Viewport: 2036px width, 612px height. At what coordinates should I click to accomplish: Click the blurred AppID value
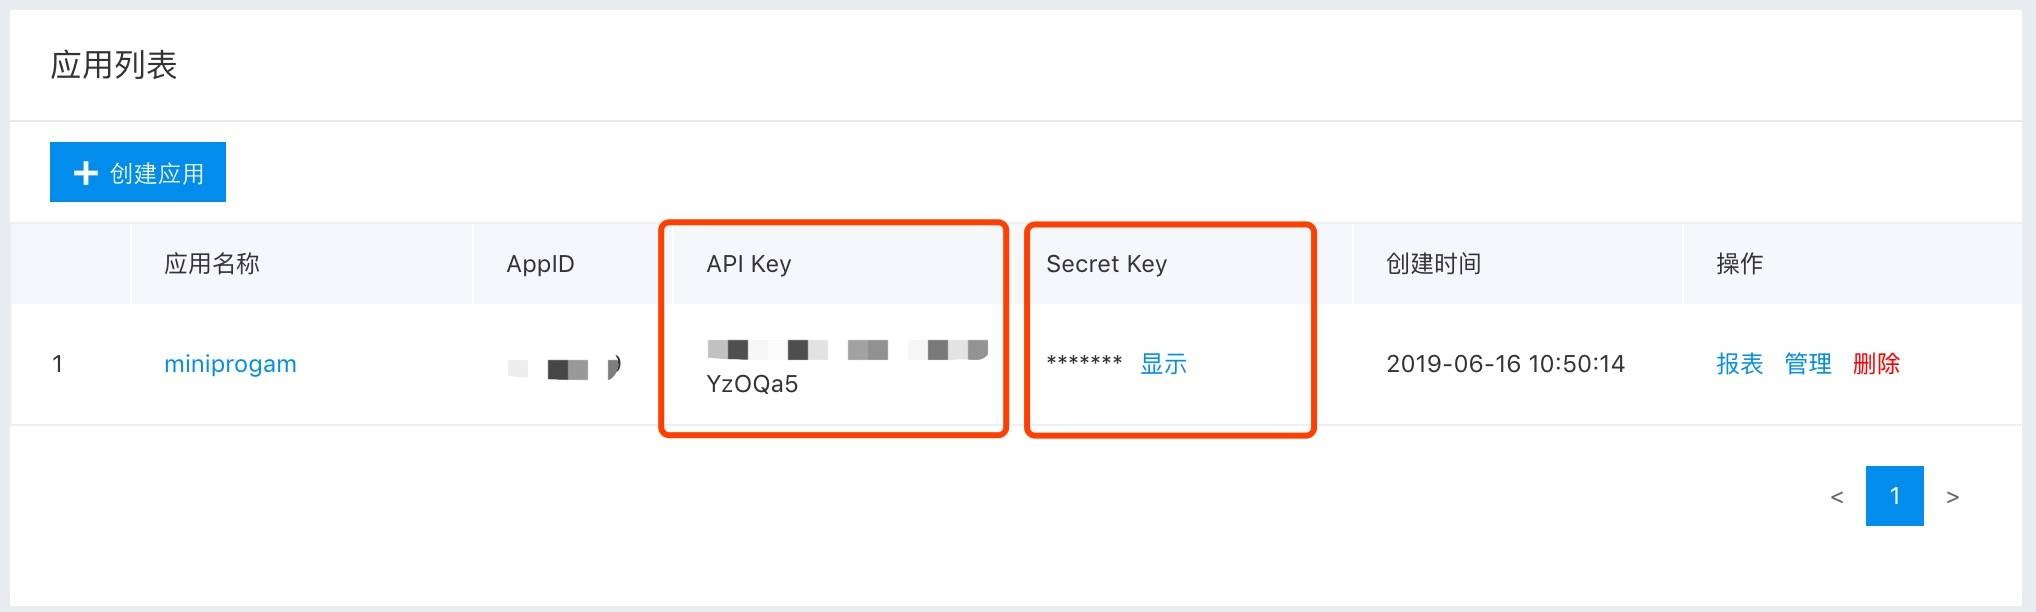pyautogui.click(x=565, y=368)
